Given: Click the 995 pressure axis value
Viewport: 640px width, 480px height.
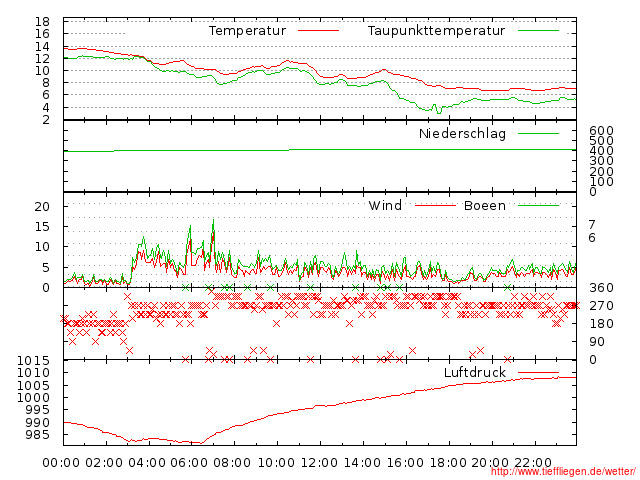Looking at the screenshot, I should [x=38, y=410].
